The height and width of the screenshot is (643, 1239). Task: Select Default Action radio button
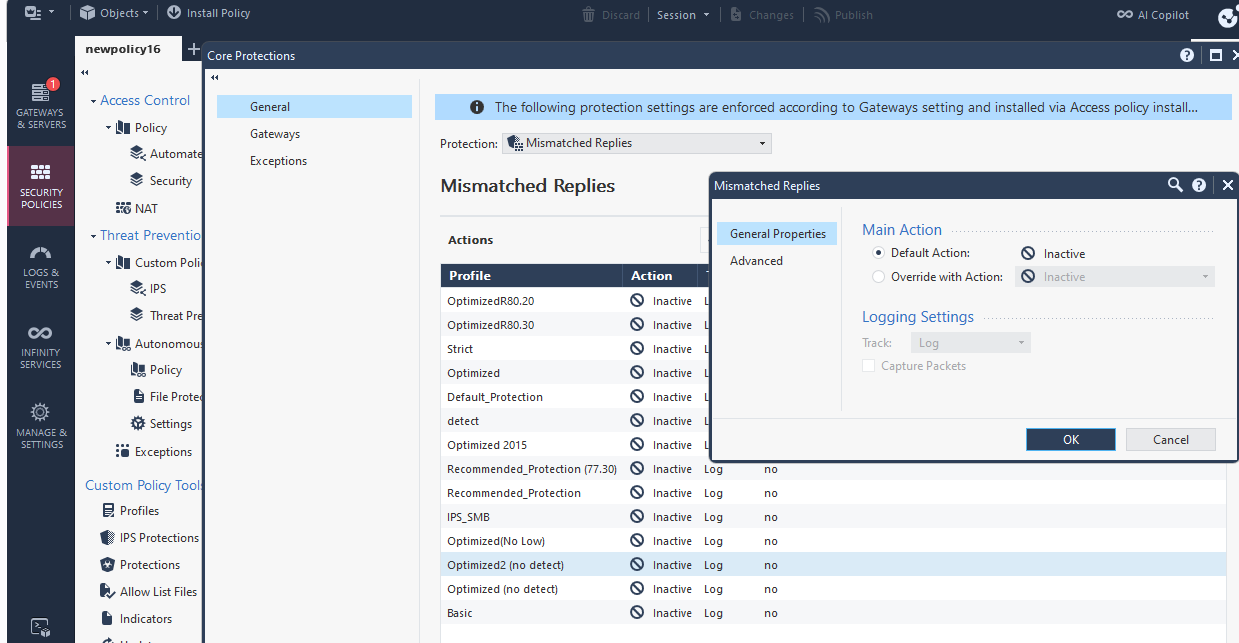(879, 253)
